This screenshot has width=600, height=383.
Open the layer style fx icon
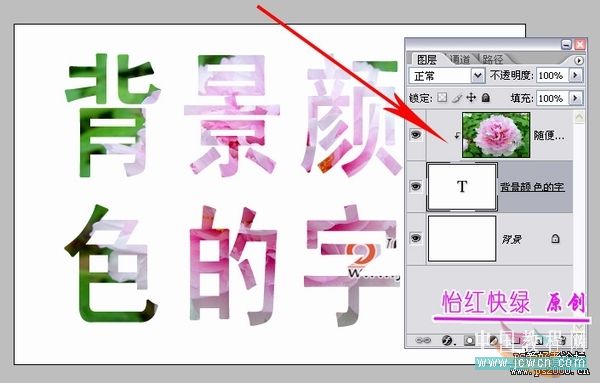click(x=447, y=340)
